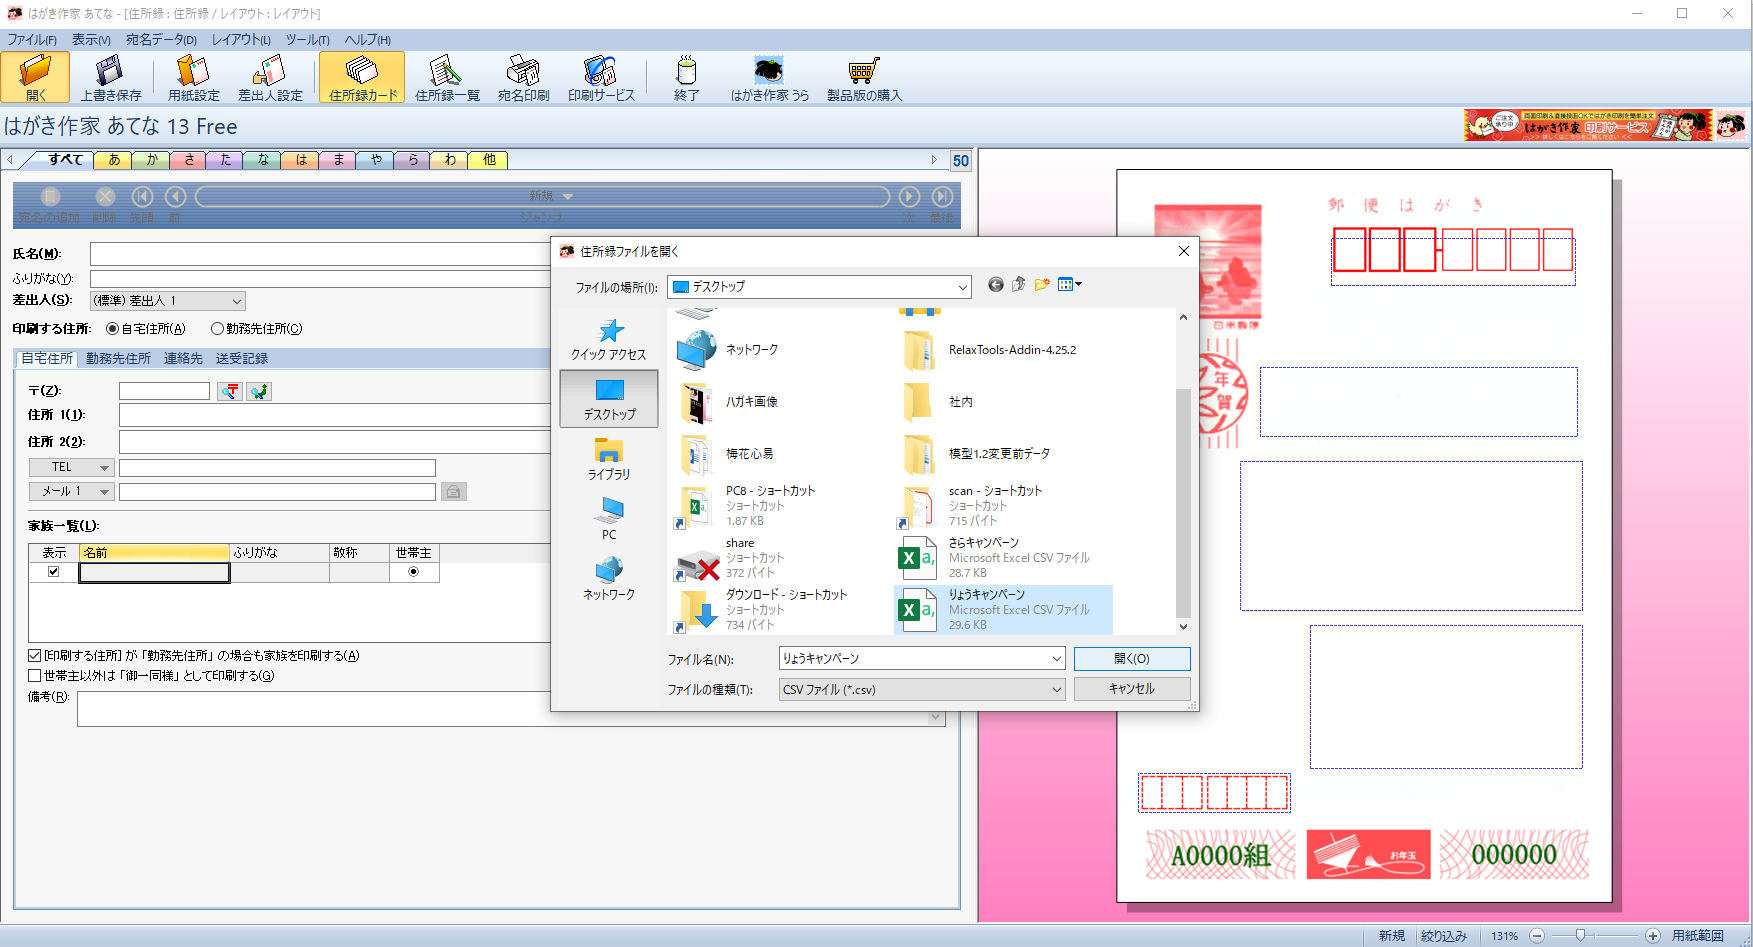1753x947 pixels.
Task: Open 用紙設定 paper settings tool
Action: pos(193,78)
